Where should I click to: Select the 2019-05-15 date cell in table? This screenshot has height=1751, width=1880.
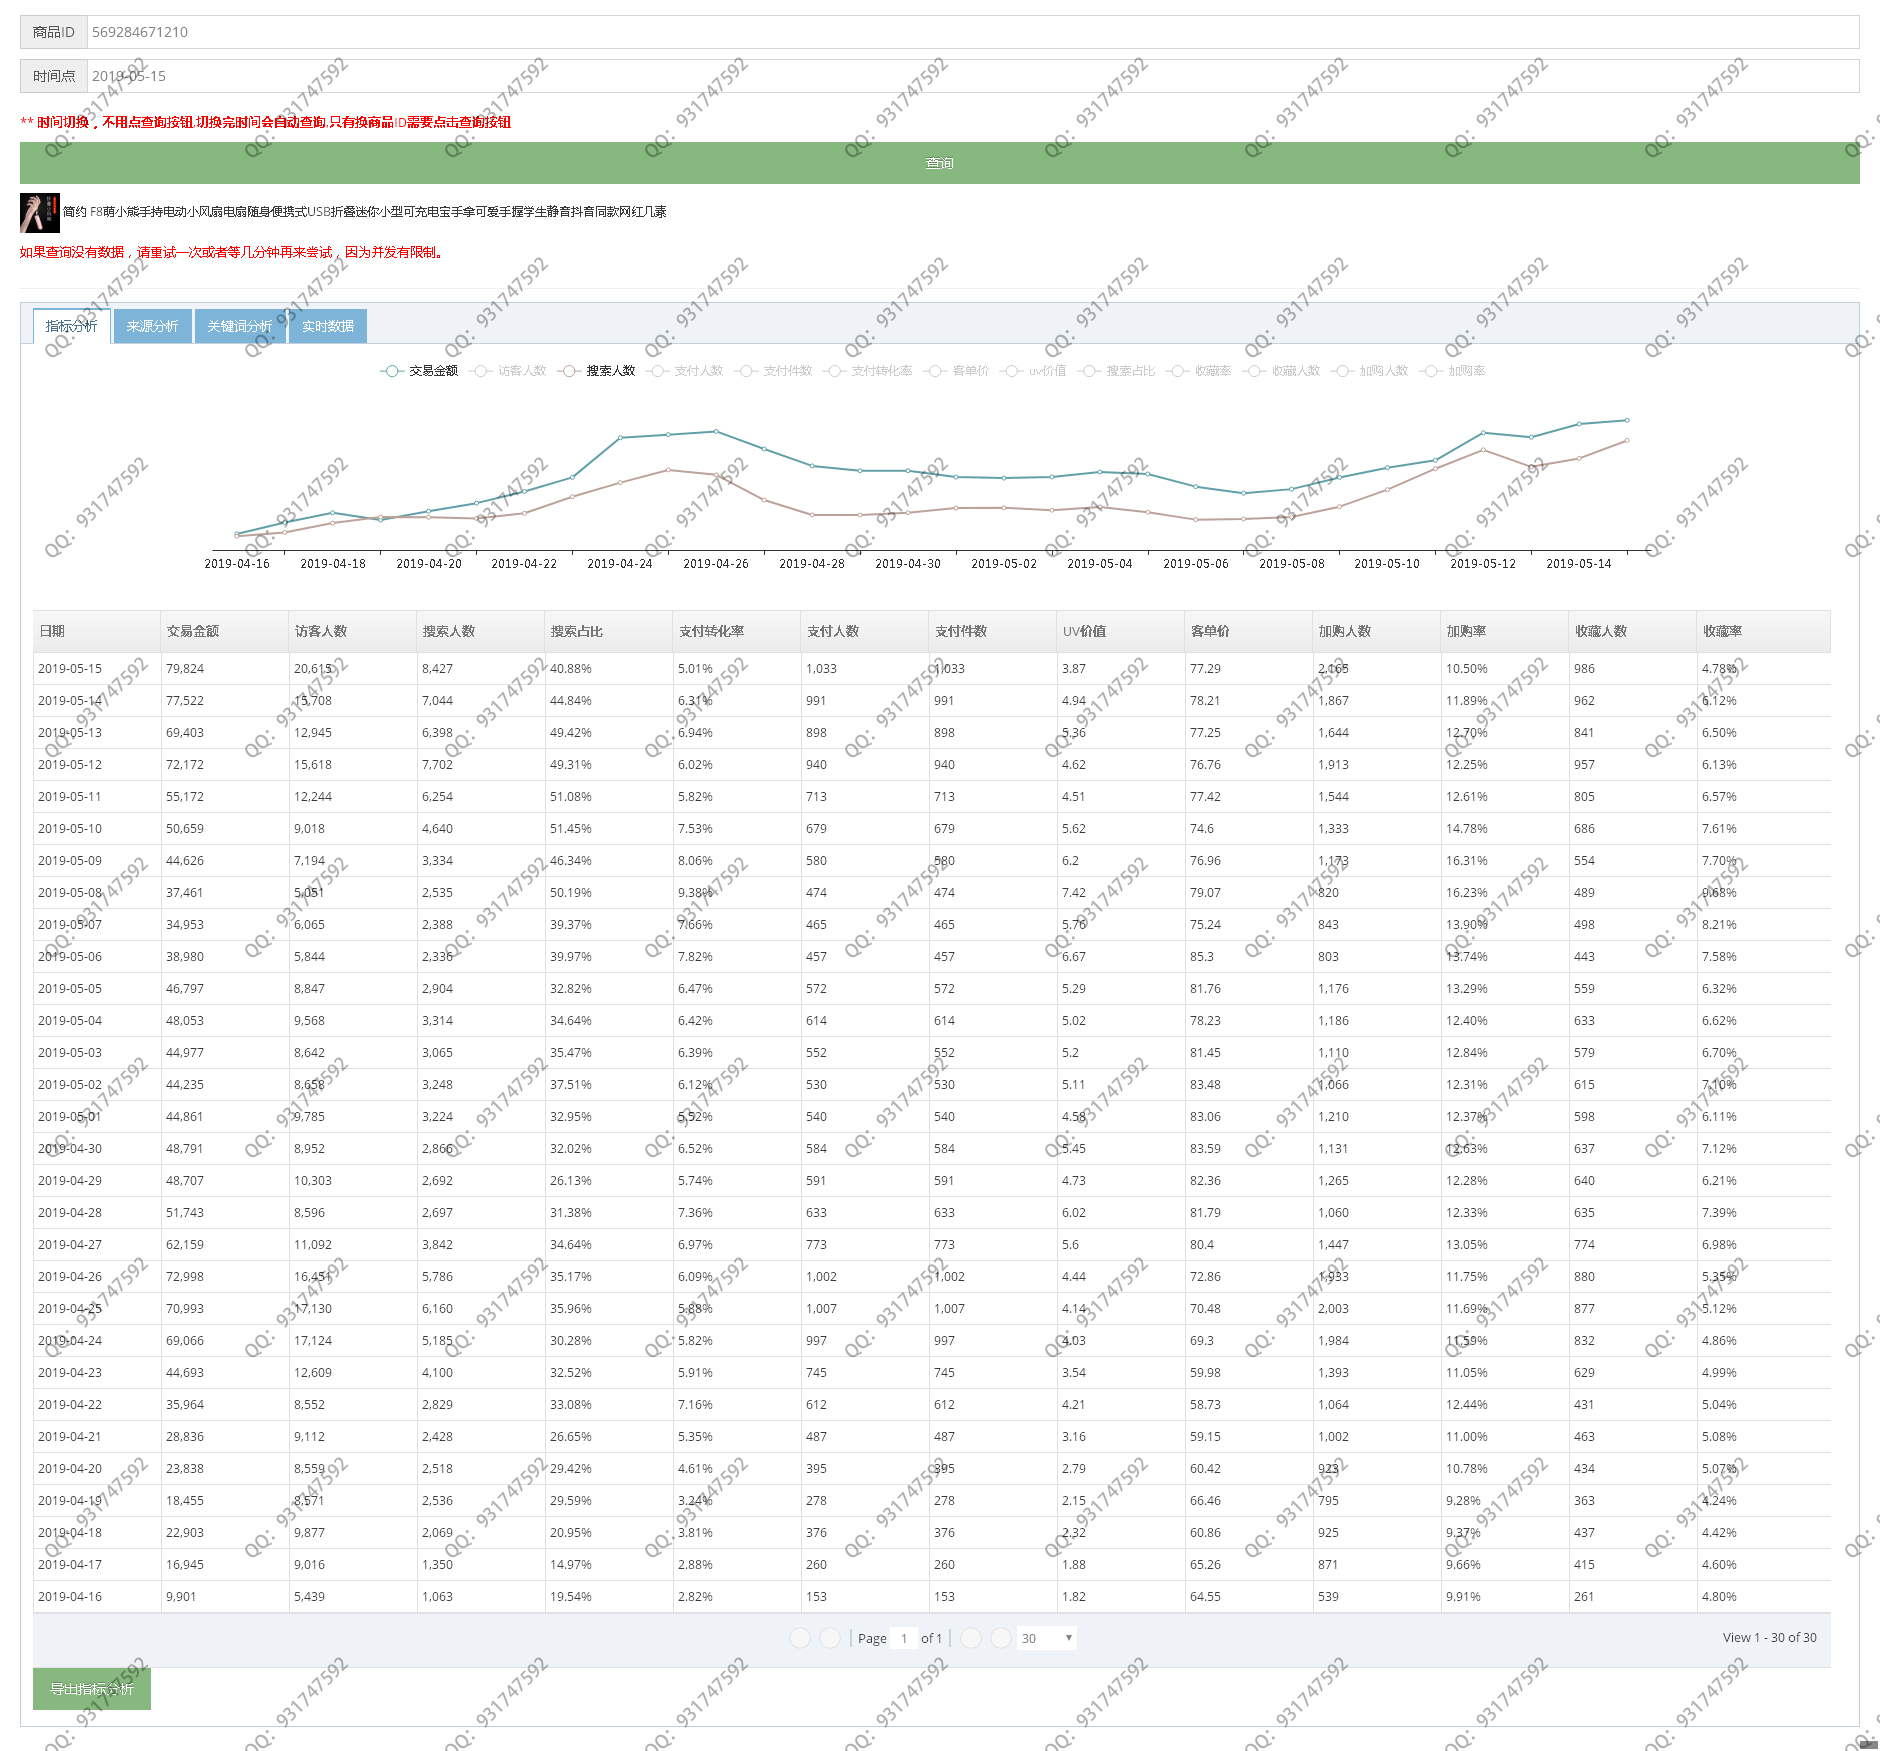point(97,669)
